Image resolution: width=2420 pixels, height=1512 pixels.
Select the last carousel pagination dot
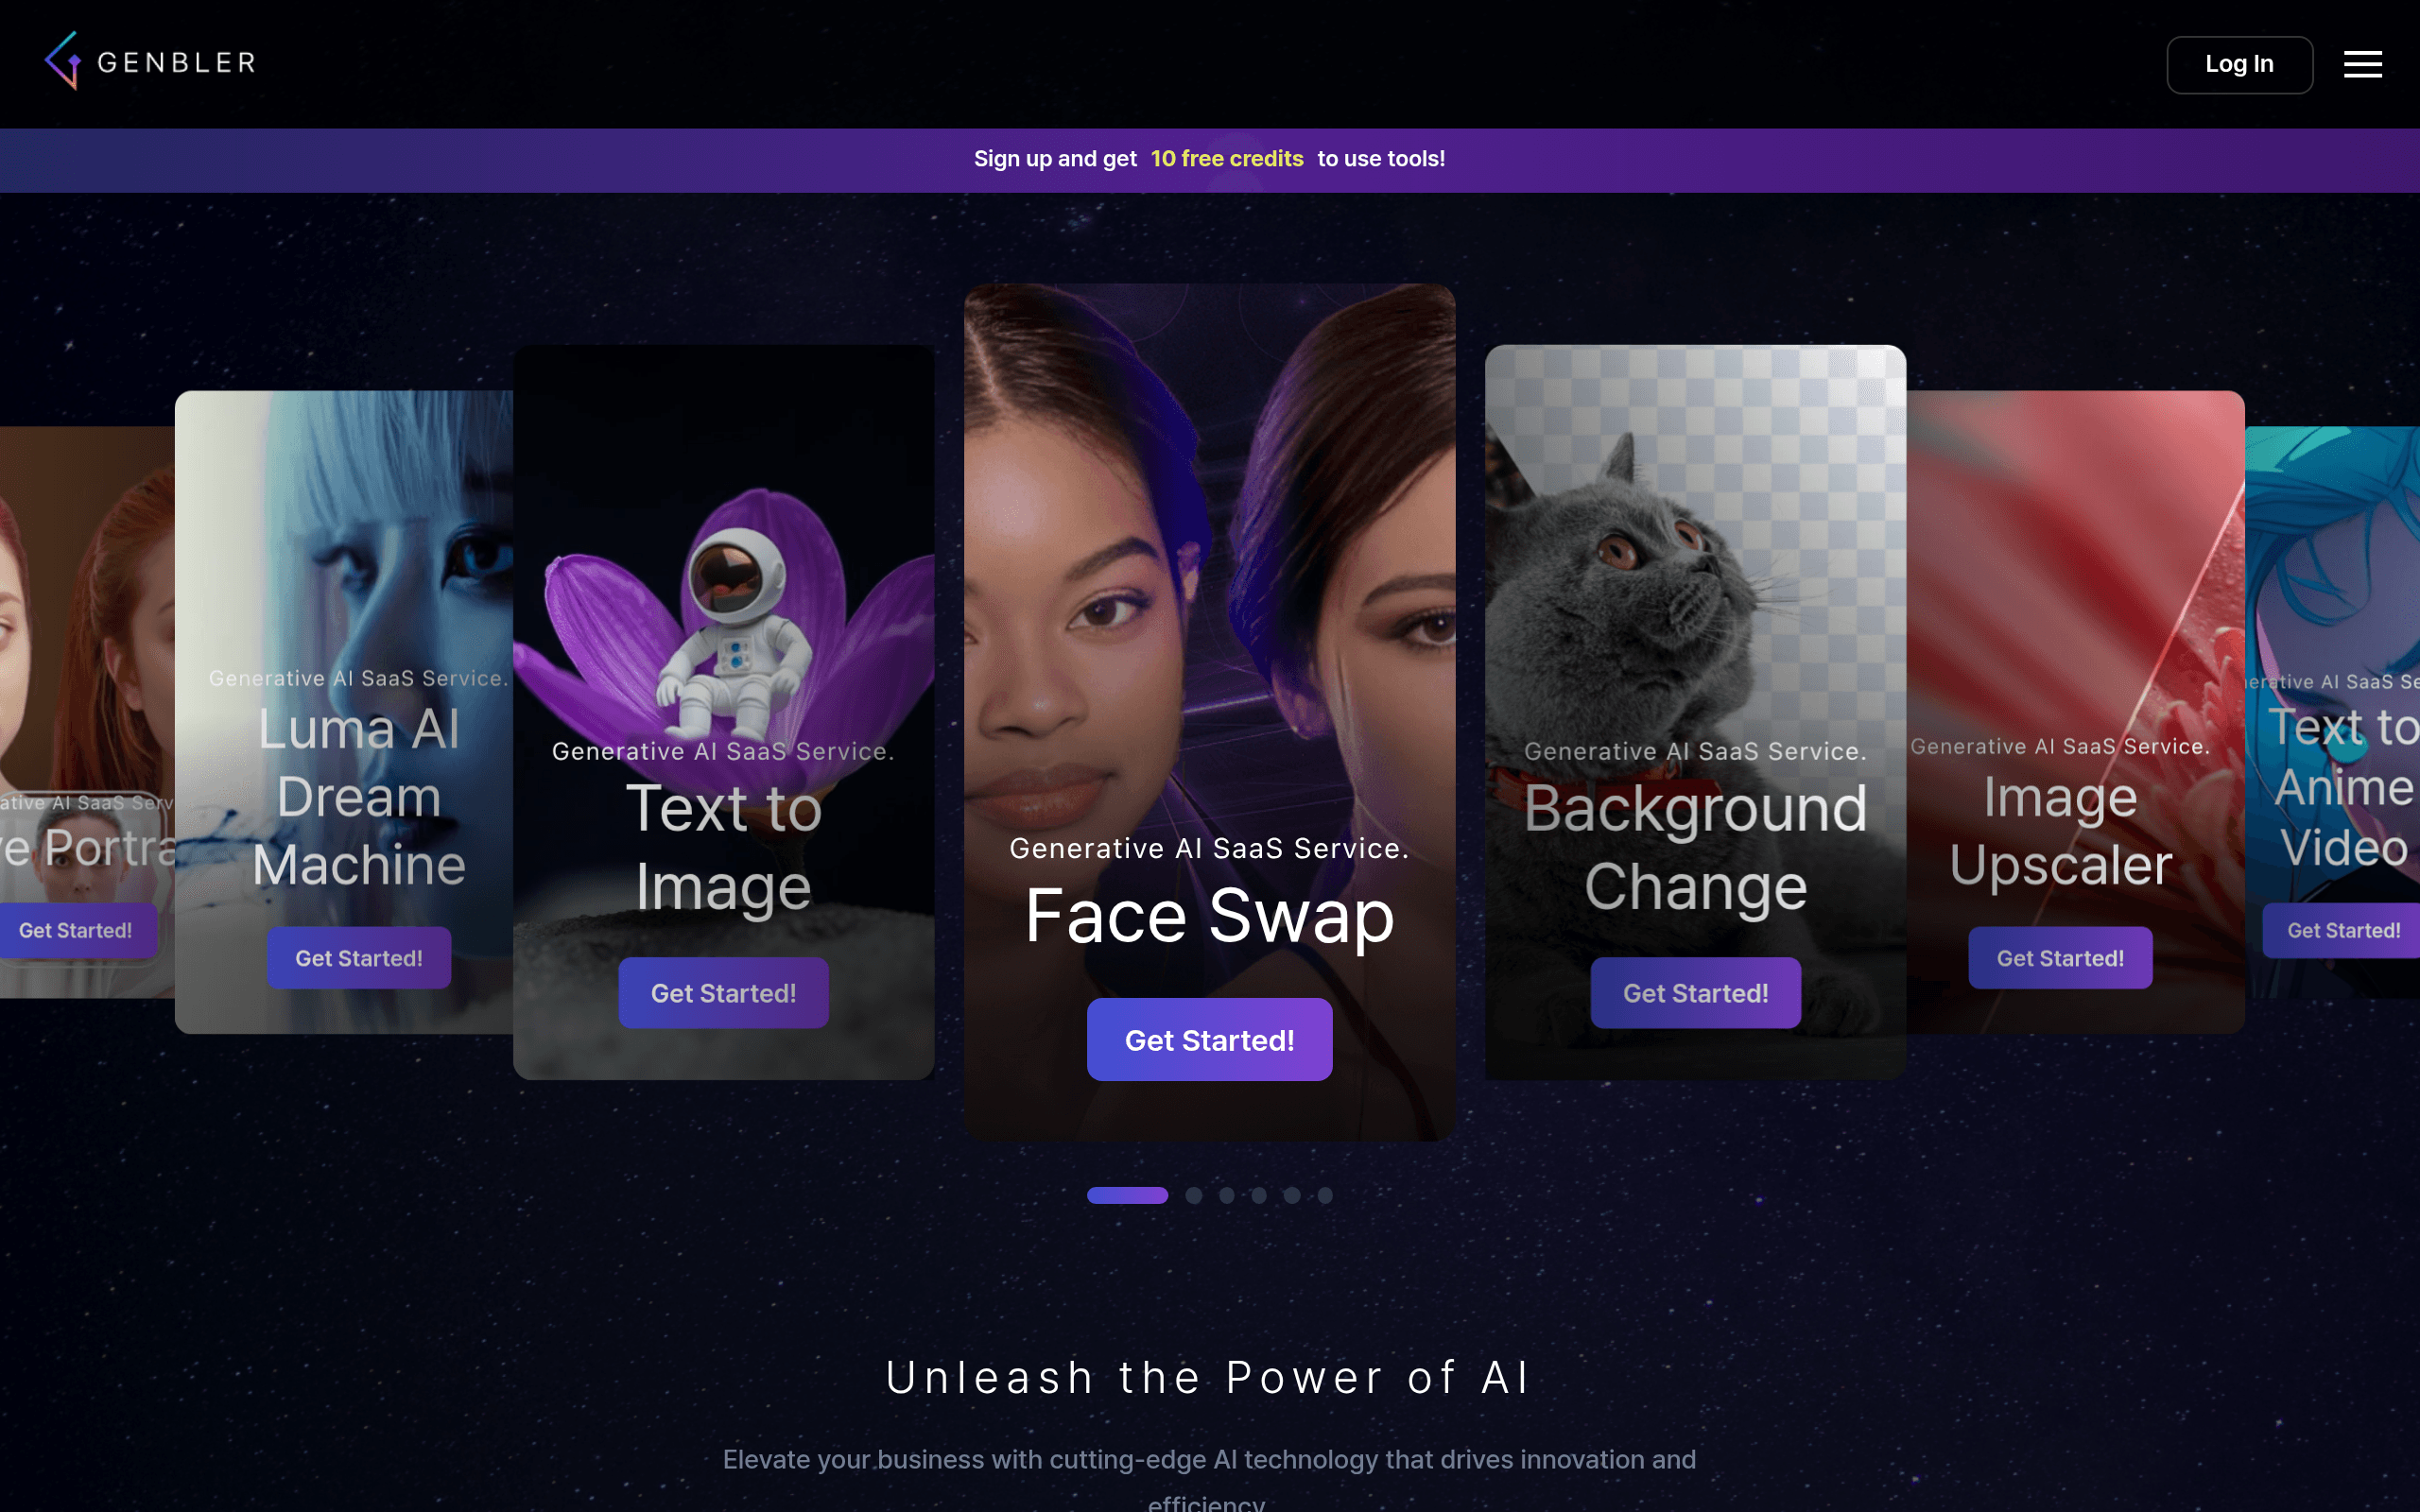coord(1325,1195)
